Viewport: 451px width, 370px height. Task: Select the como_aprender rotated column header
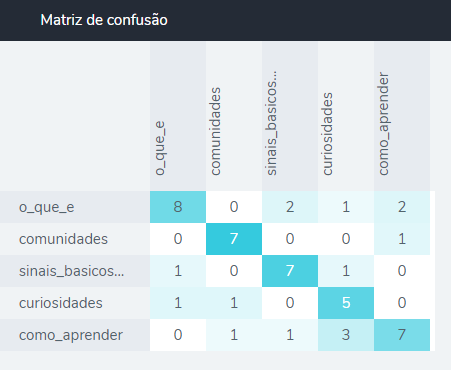pyautogui.click(x=384, y=124)
